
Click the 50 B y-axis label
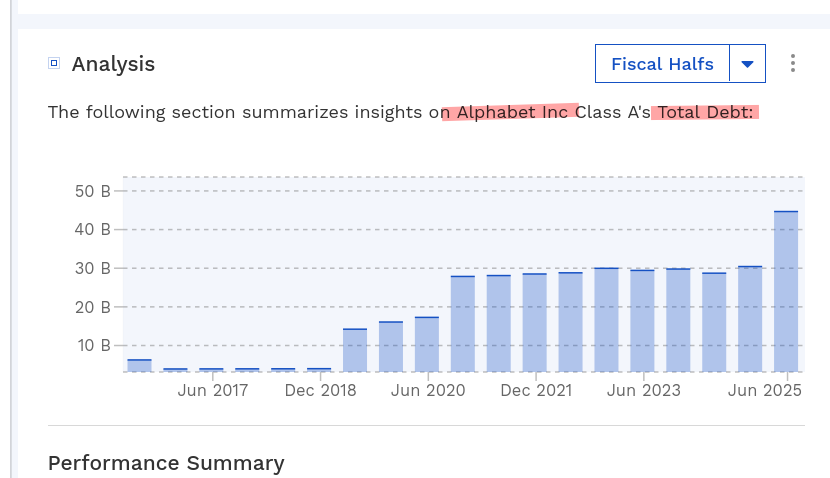[92, 191]
